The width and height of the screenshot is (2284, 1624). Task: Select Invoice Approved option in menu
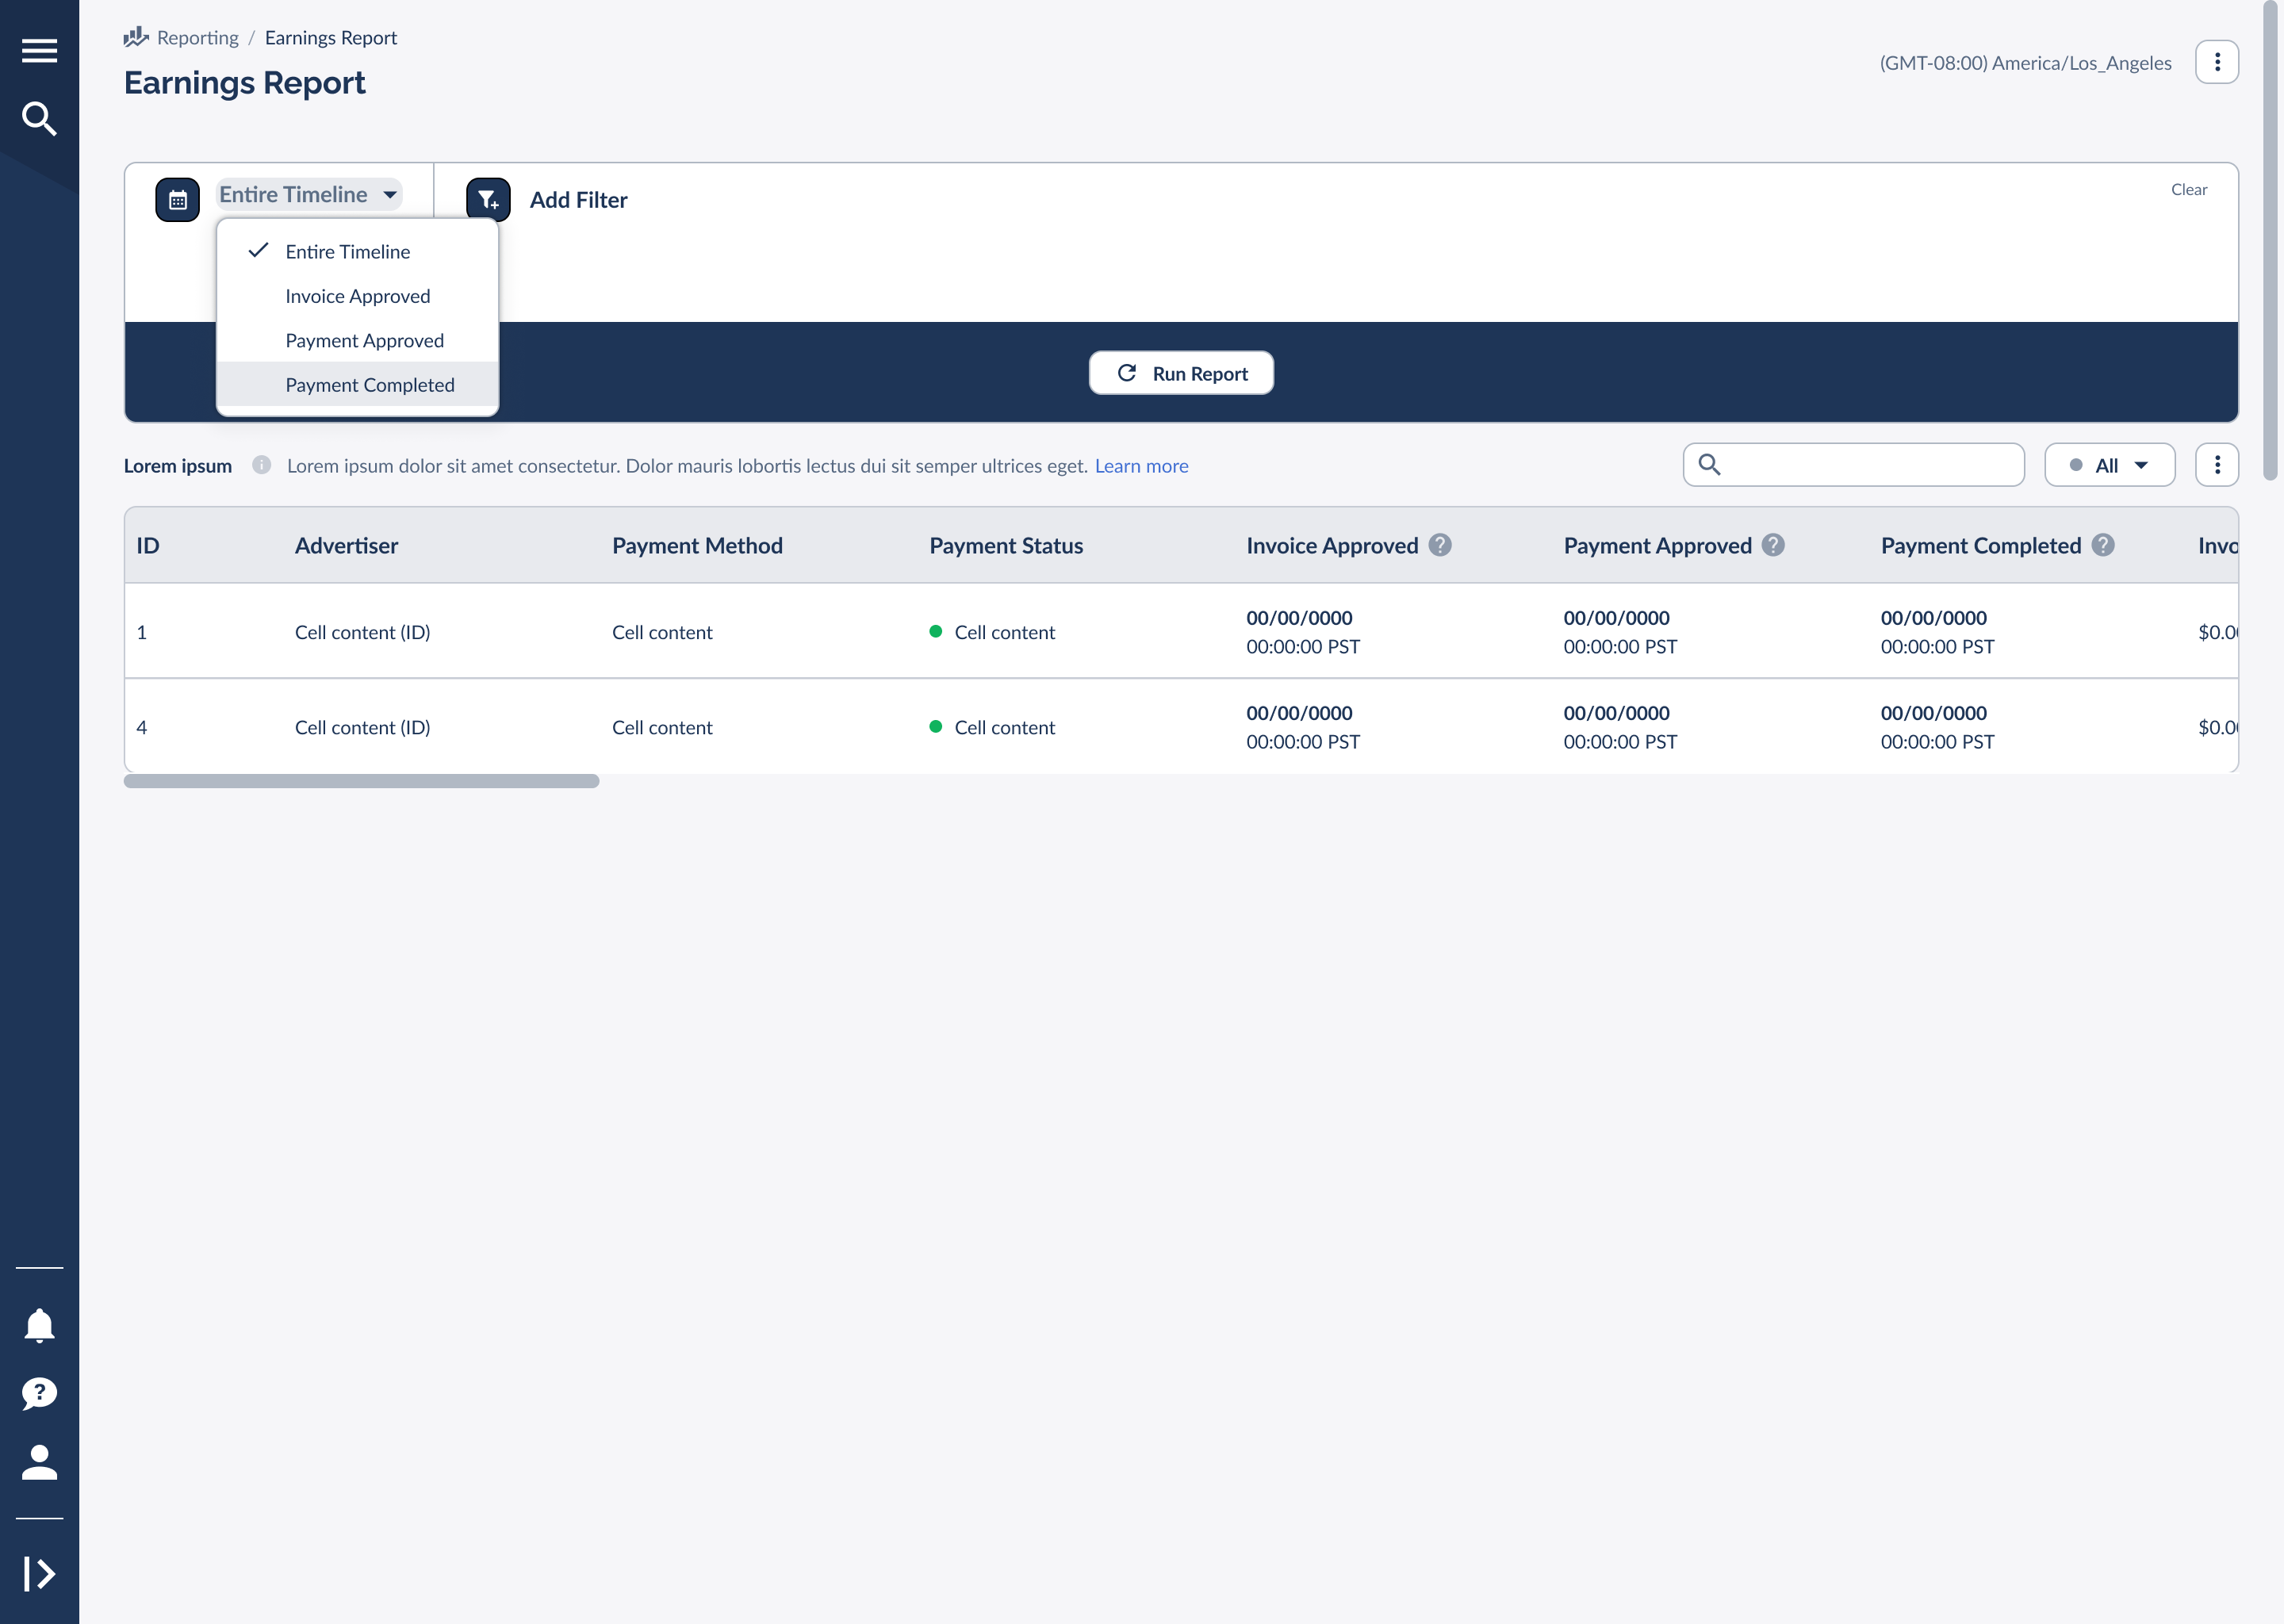tap(357, 296)
